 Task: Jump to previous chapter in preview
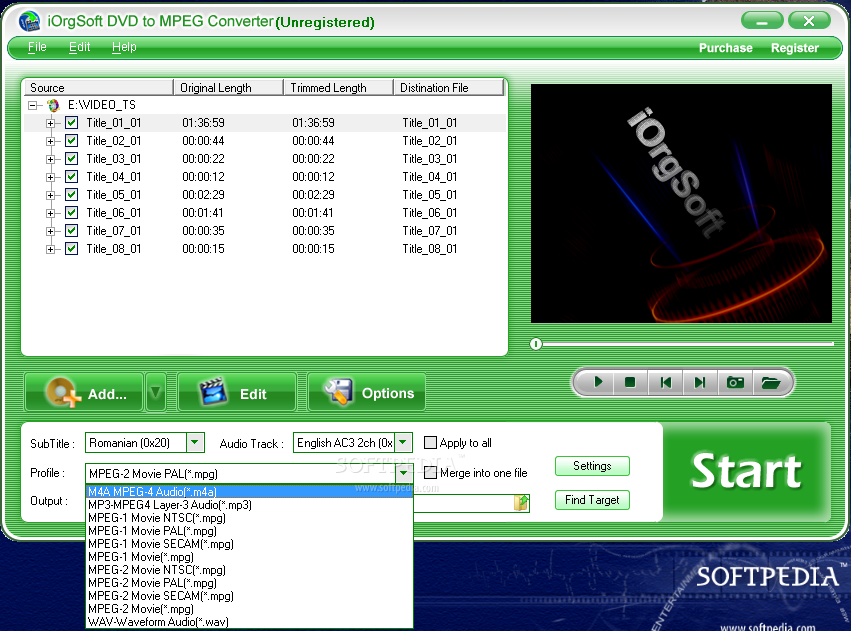(x=665, y=383)
